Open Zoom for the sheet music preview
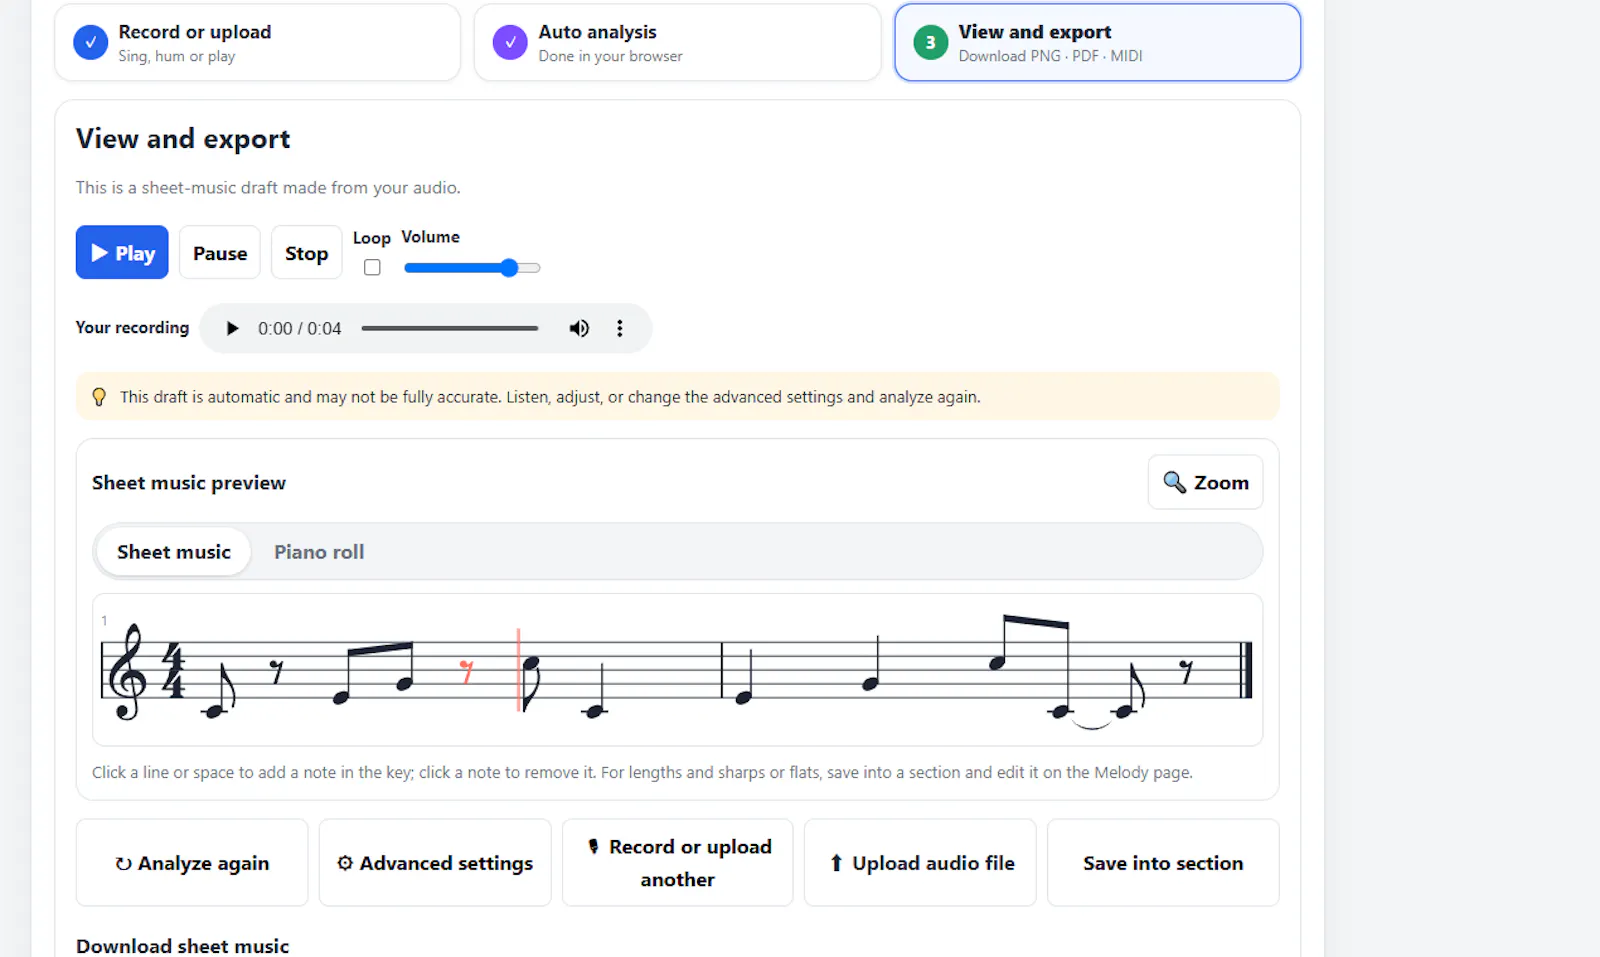 coord(1206,482)
